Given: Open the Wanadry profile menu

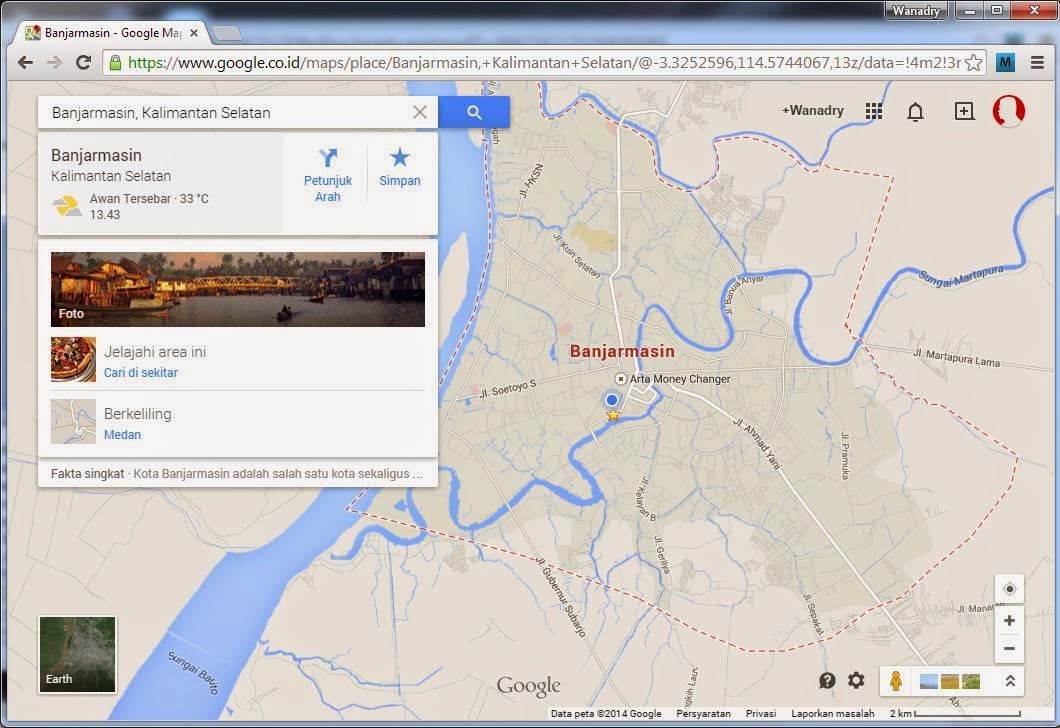Looking at the screenshot, I should click(1008, 112).
